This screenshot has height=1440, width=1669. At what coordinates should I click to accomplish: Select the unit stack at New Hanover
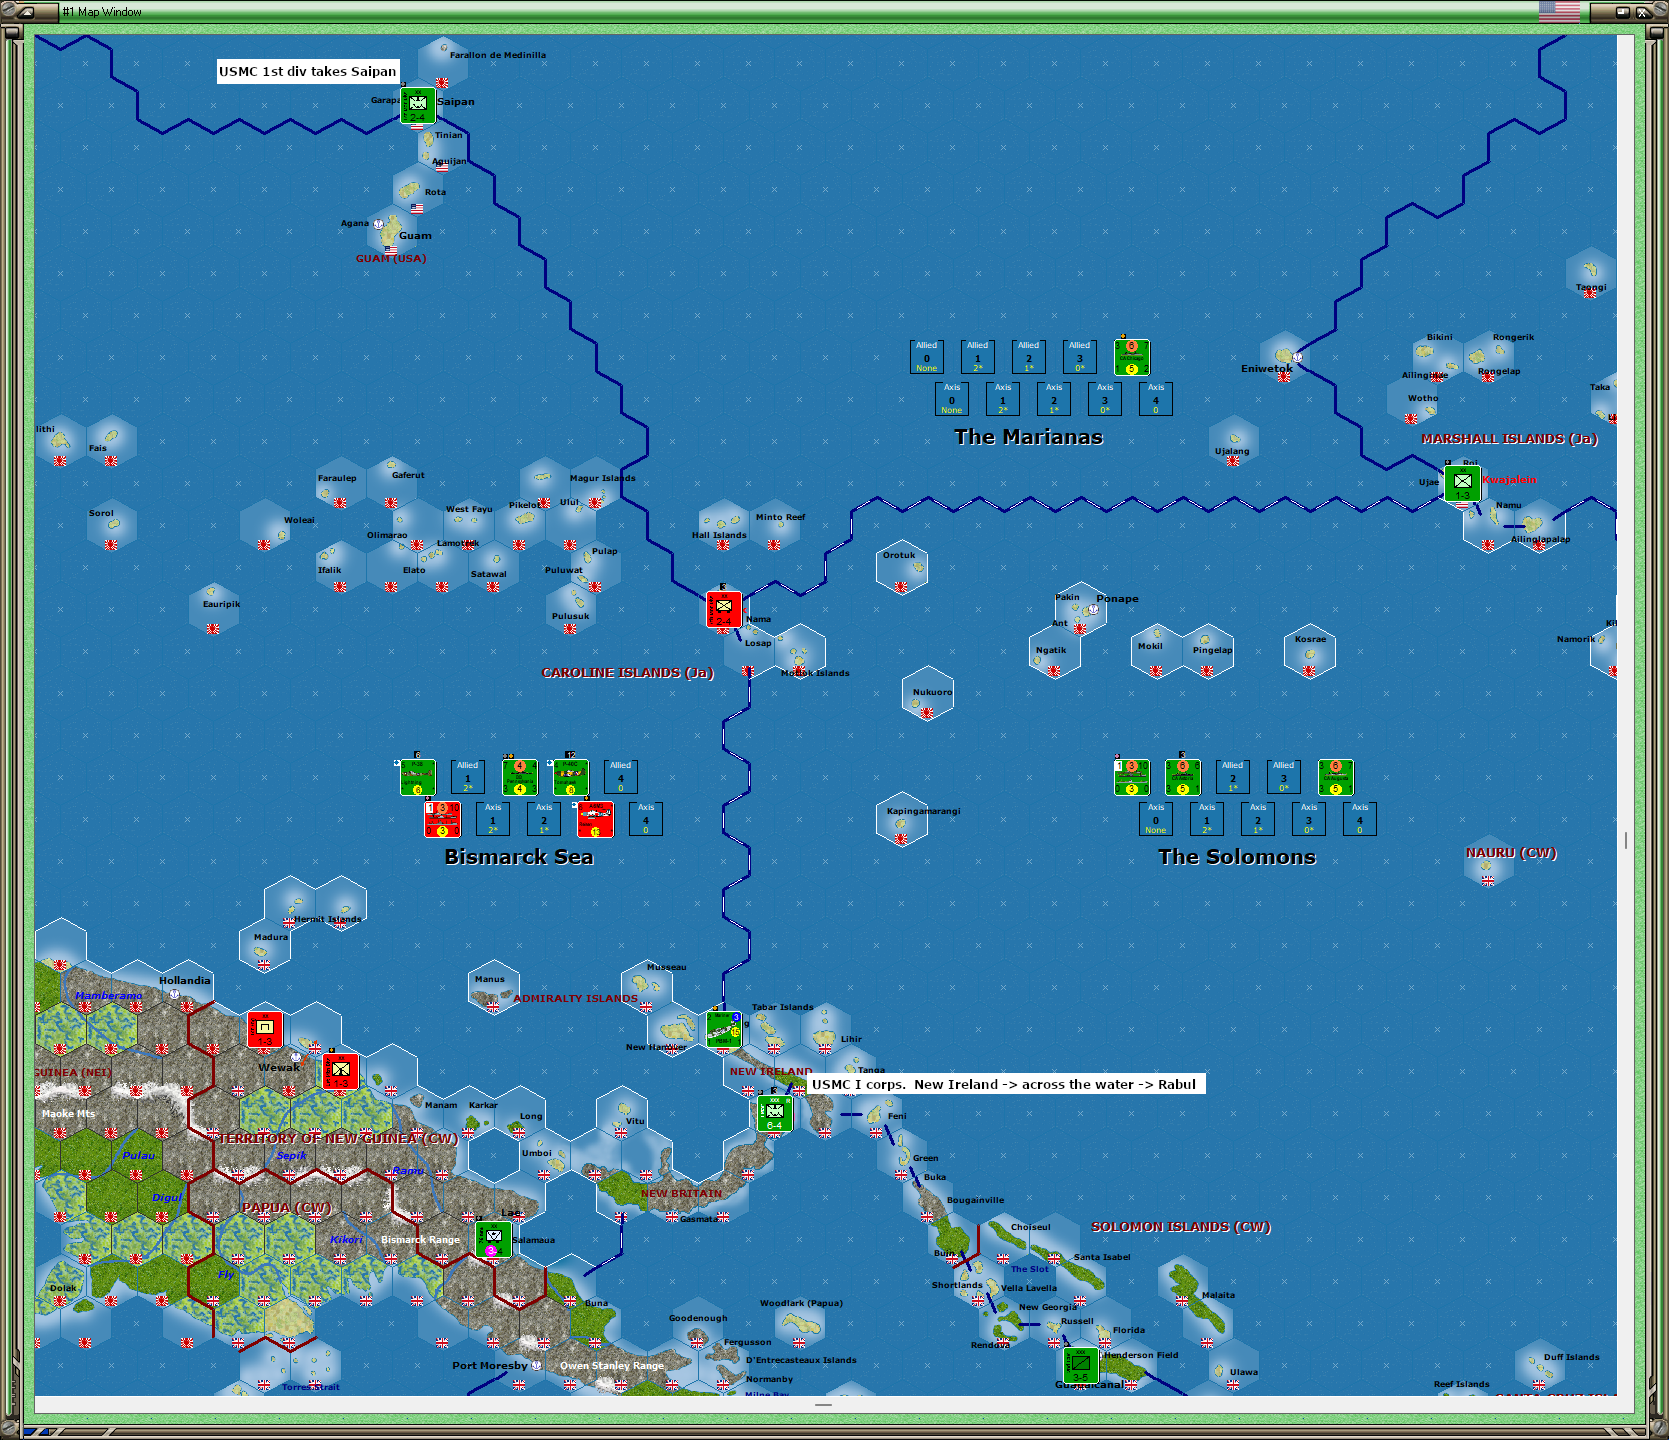click(x=723, y=1029)
